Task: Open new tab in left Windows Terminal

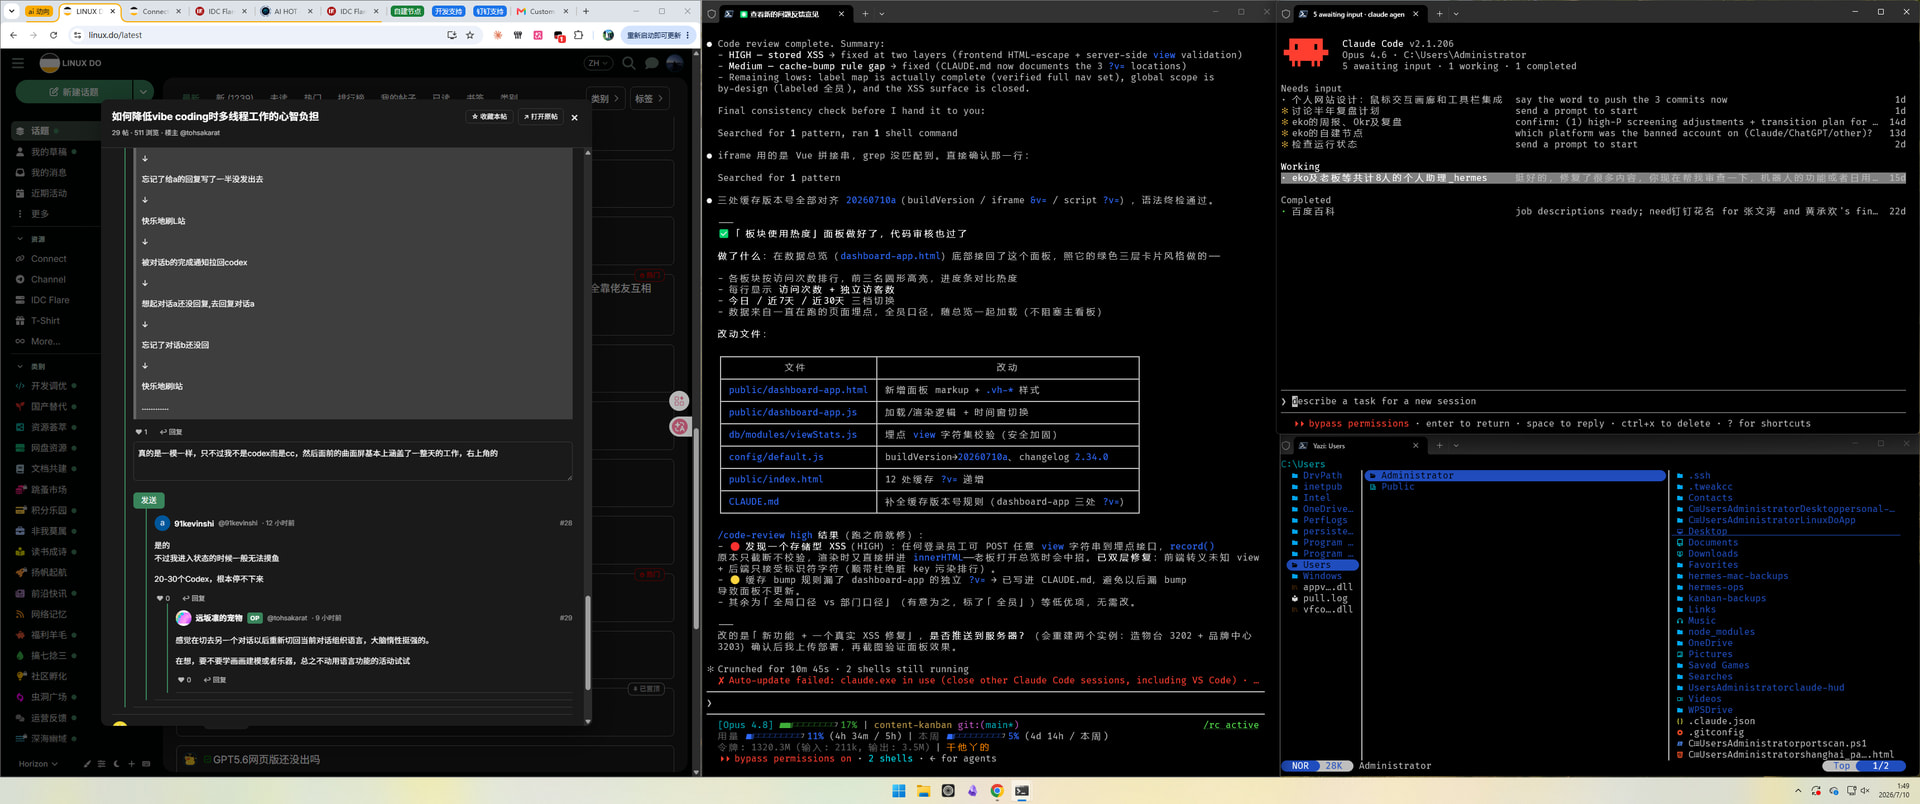Action: 865,14
